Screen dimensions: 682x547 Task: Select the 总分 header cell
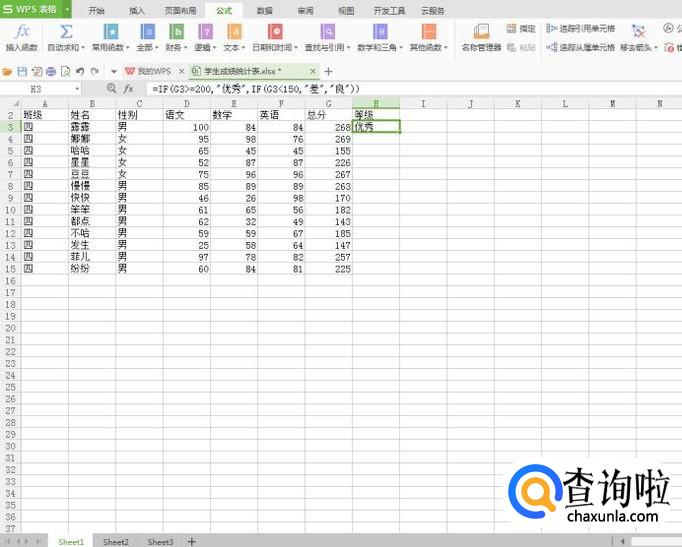328,115
